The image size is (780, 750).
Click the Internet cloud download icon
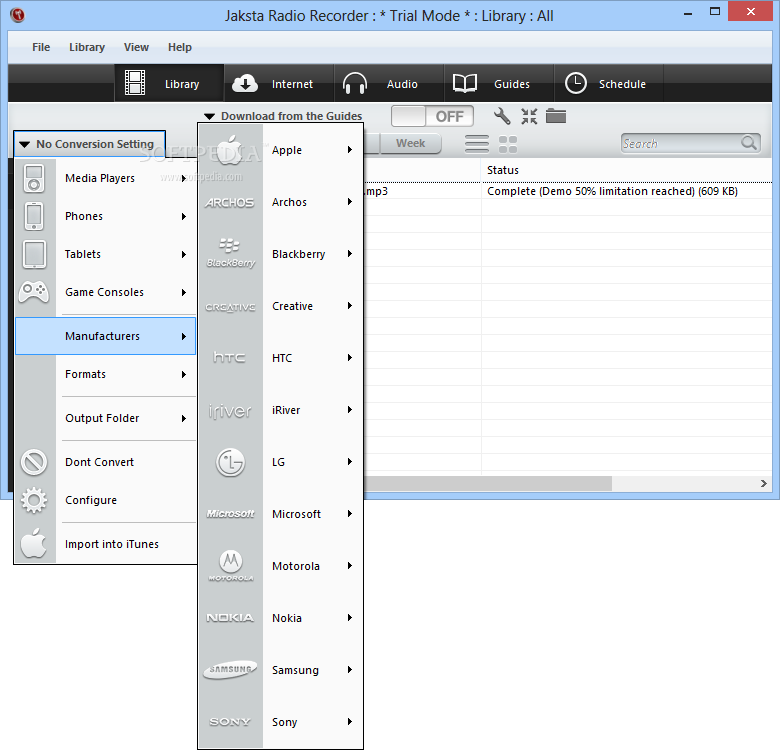point(245,84)
